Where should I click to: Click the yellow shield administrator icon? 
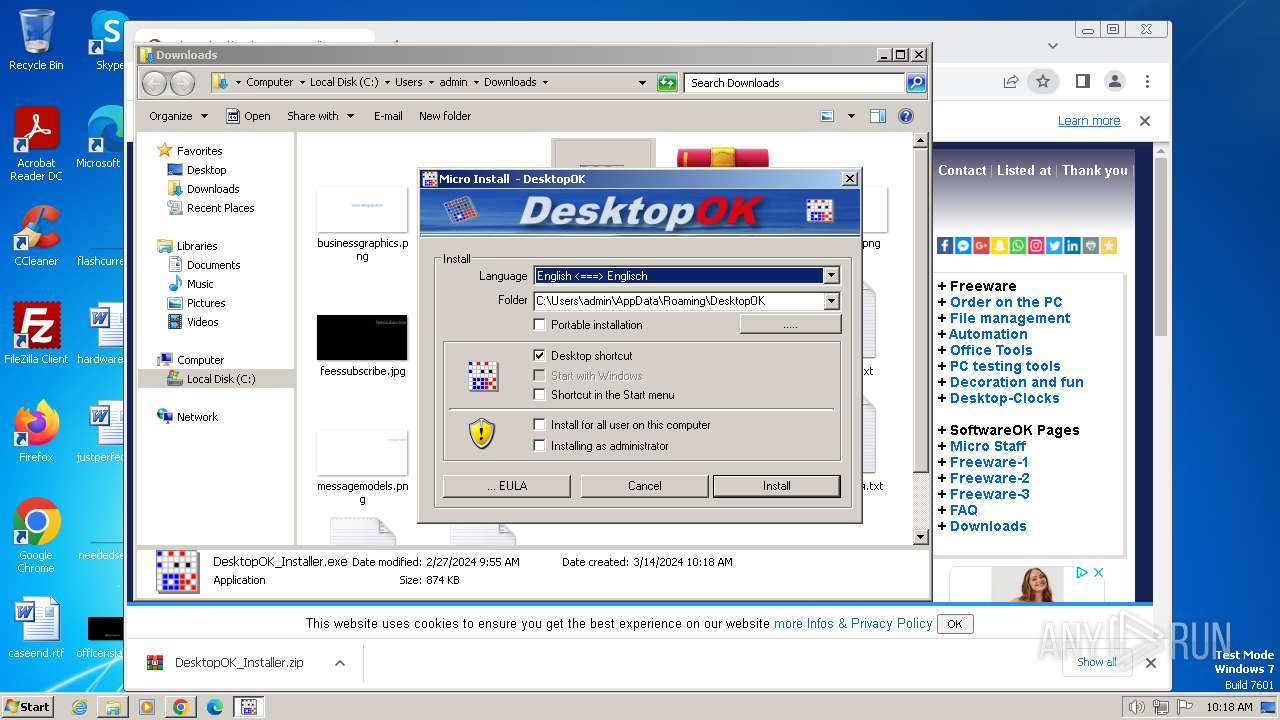[x=482, y=433]
